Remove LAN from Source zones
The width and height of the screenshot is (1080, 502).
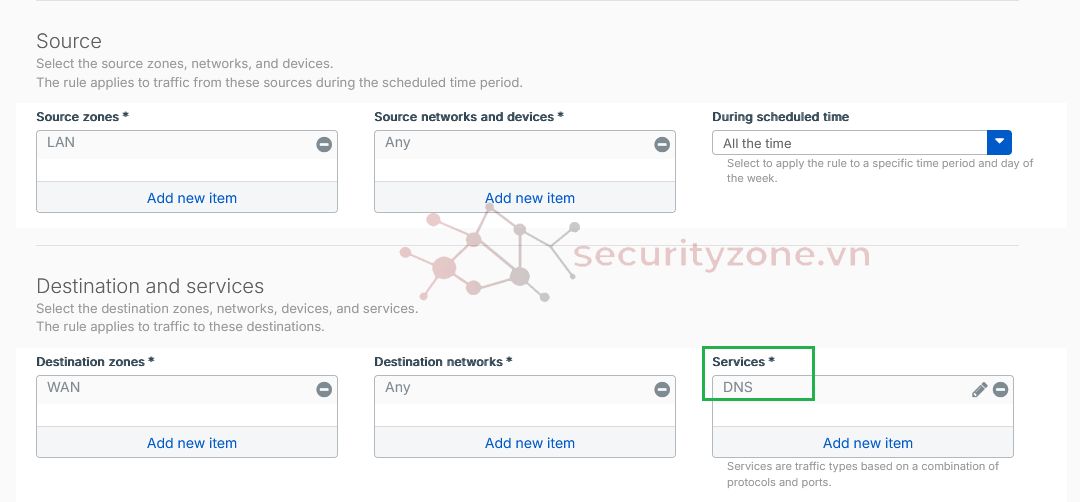(324, 145)
